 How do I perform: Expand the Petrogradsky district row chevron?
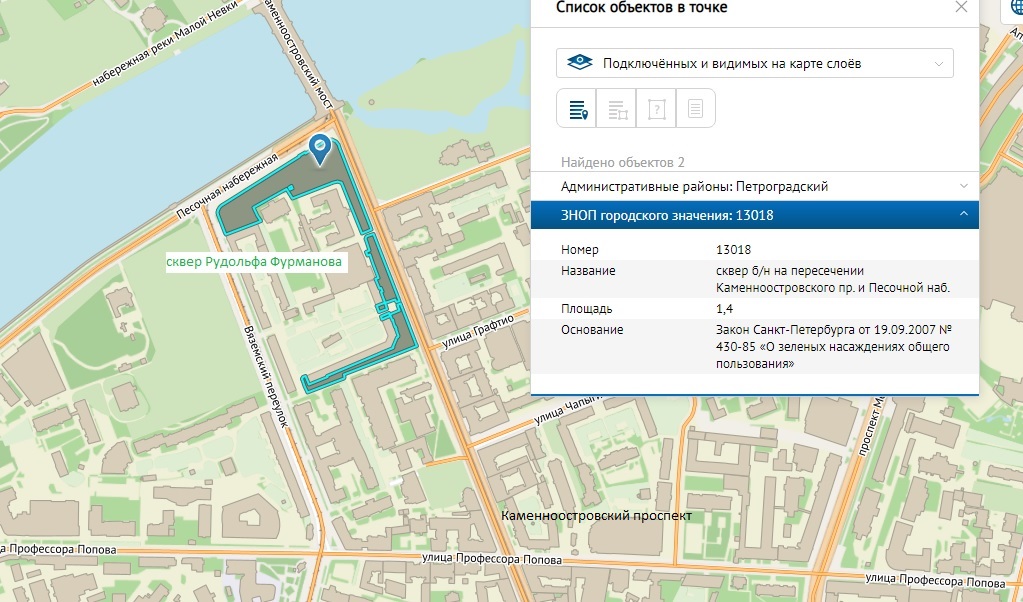point(963,186)
